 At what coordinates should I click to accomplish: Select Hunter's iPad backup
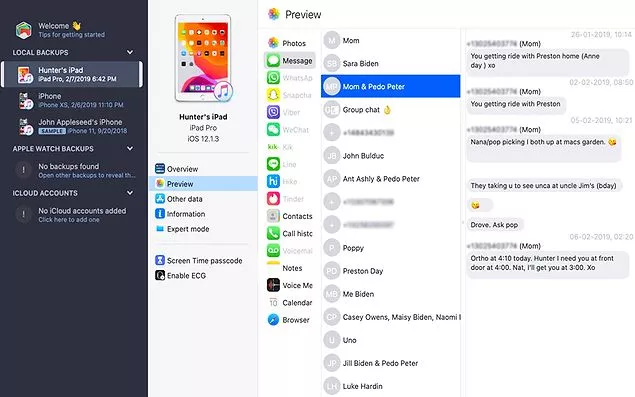72,74
